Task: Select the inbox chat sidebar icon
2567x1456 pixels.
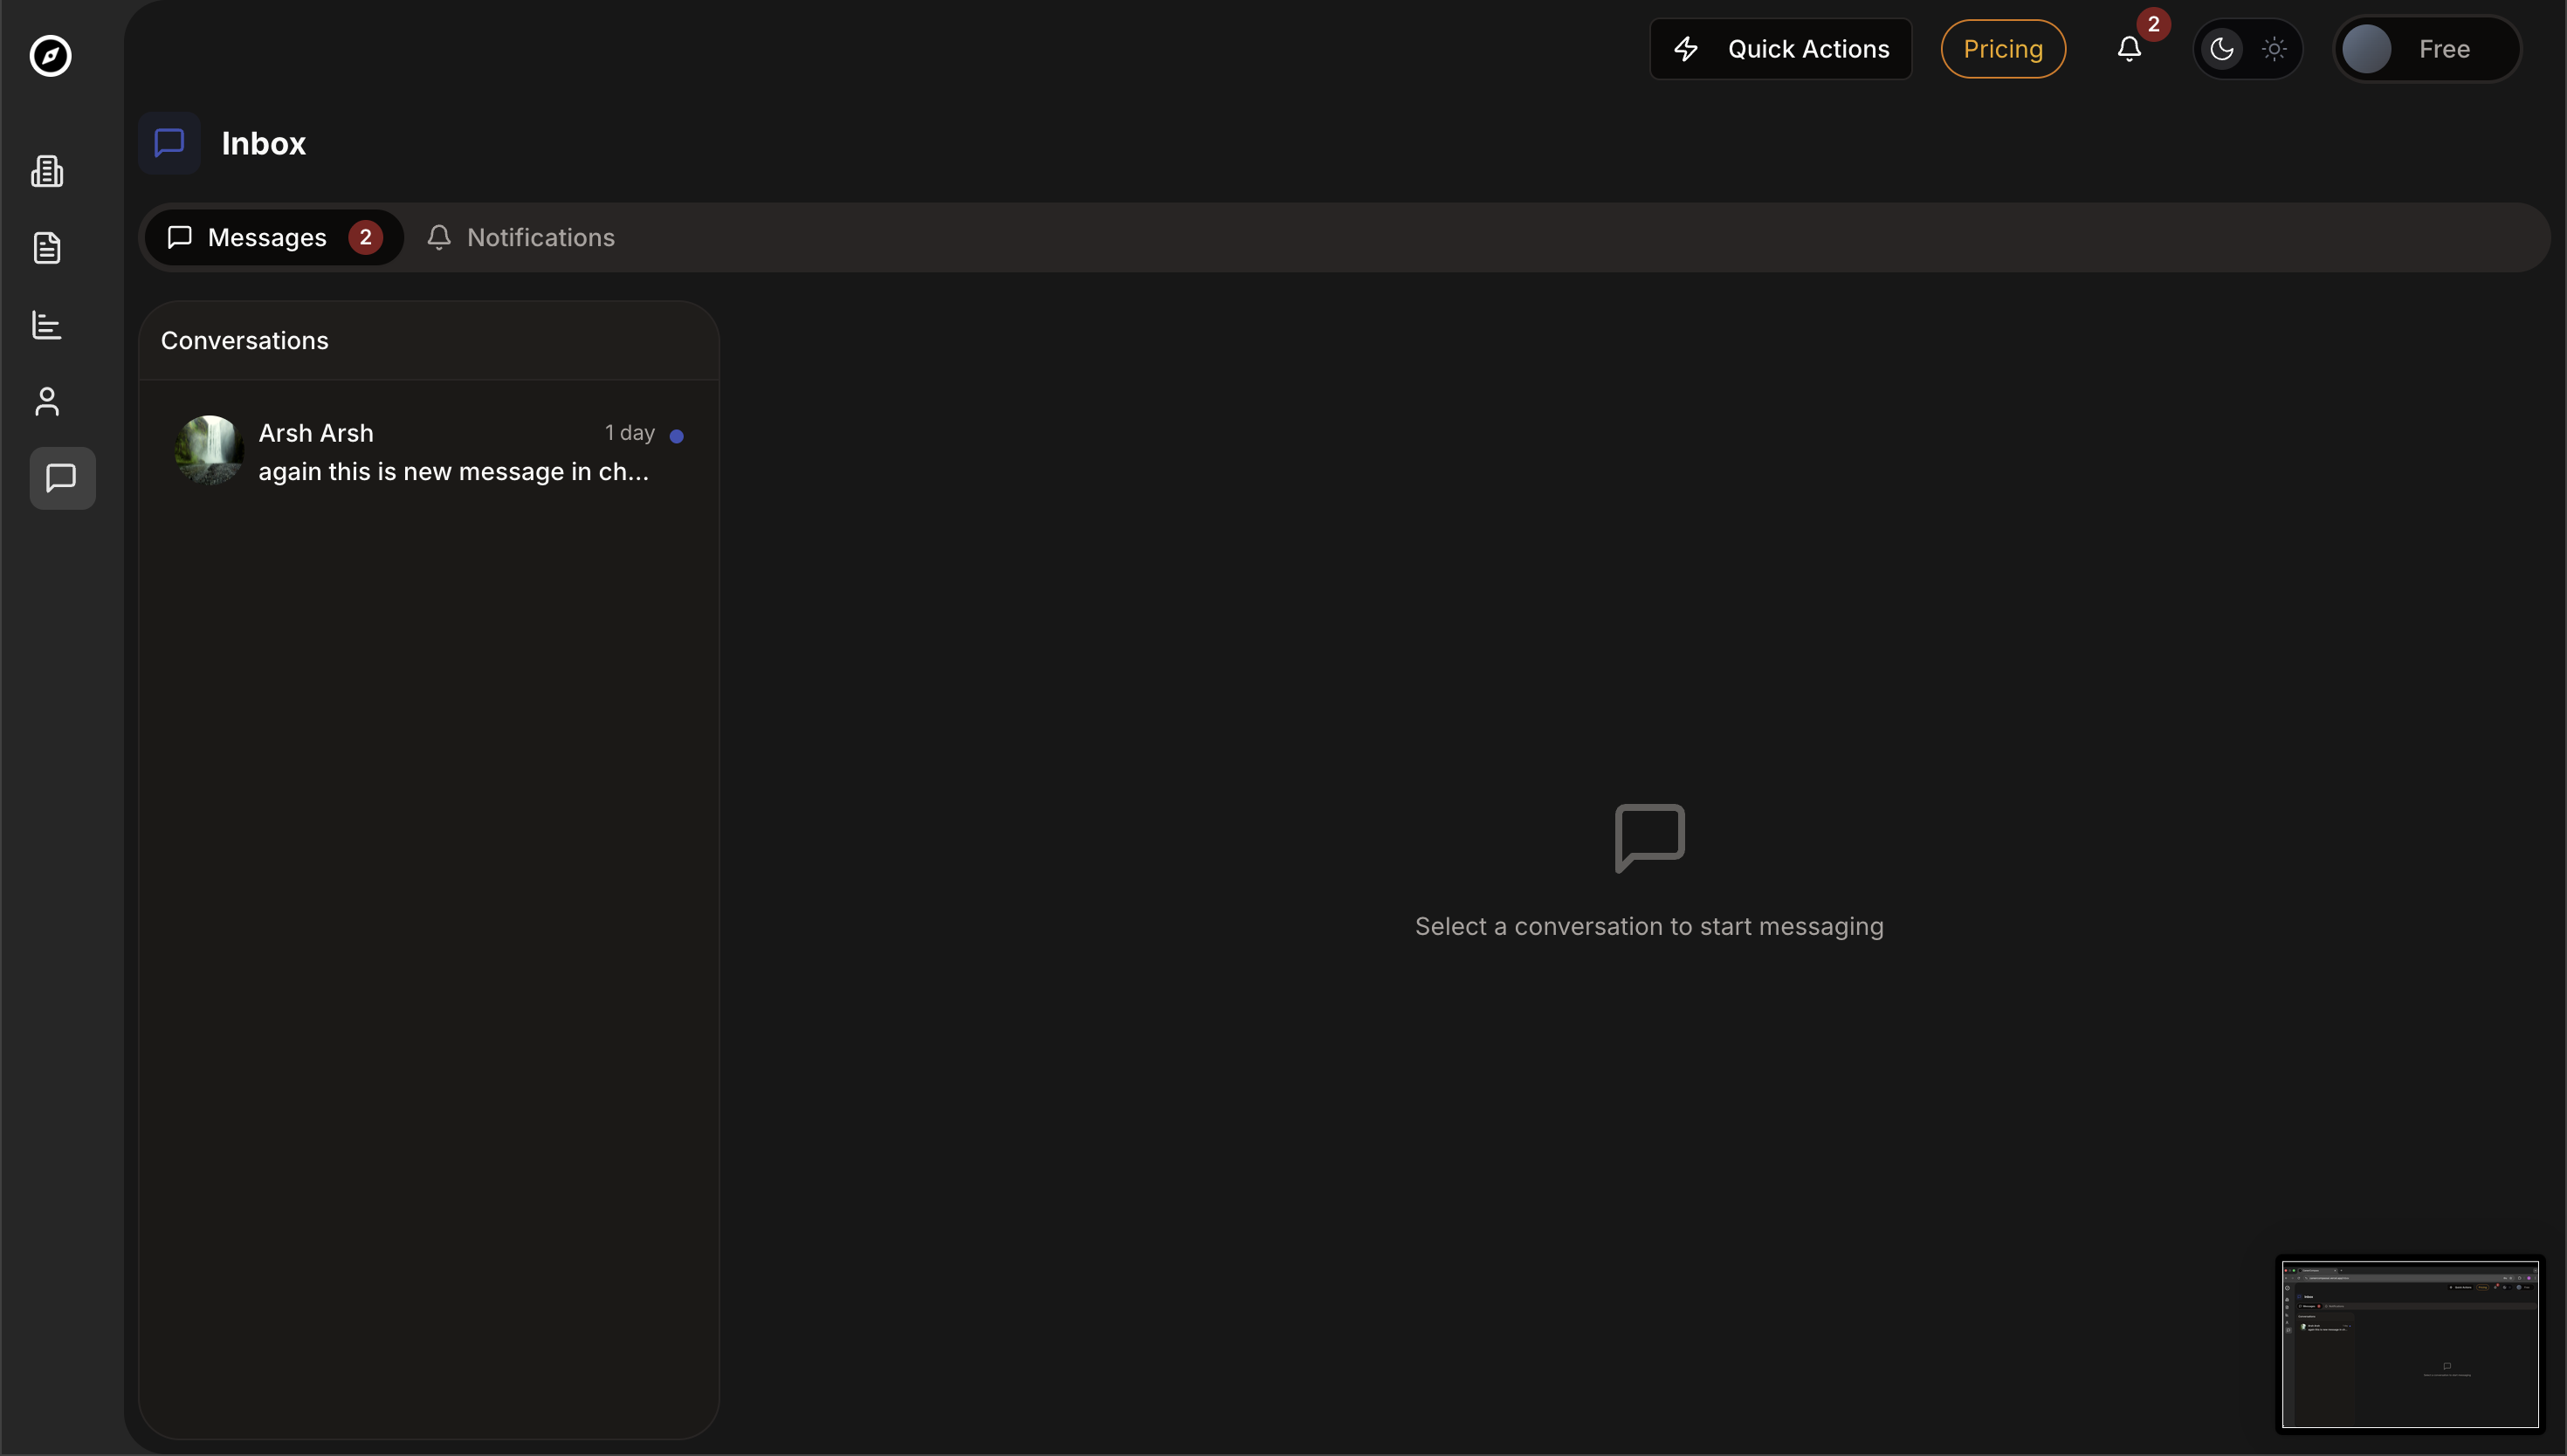Action: click(x=62, y=478)
